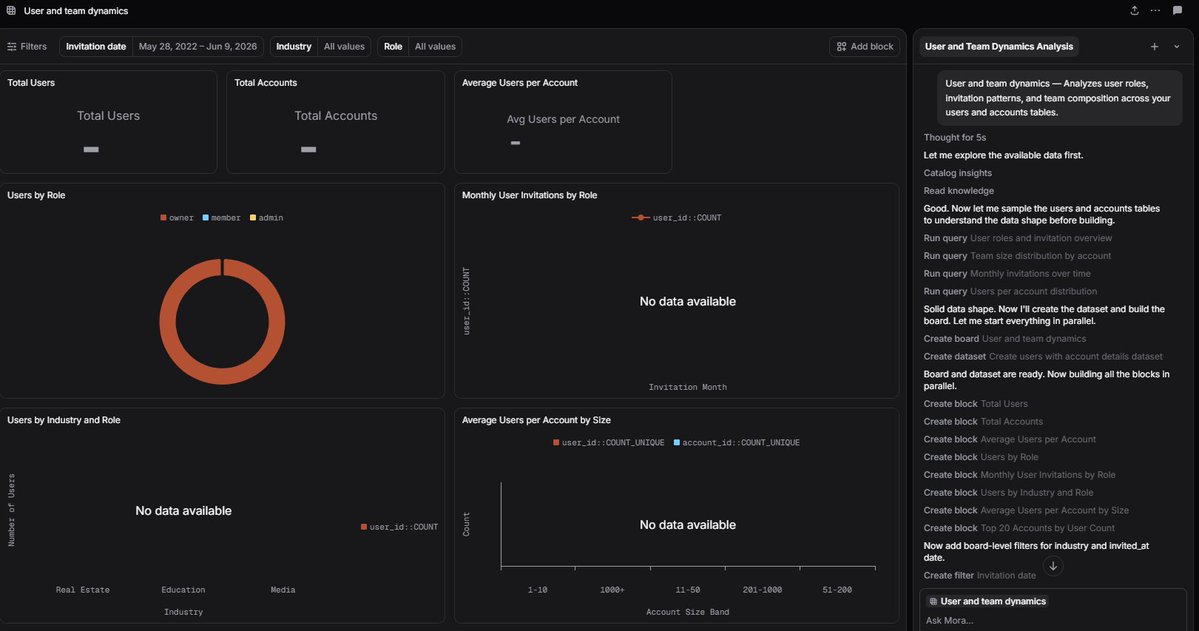Toggle owner series in Users by Role legend
The height and width of the screenshot is (631, 1199).
(177, 218)
